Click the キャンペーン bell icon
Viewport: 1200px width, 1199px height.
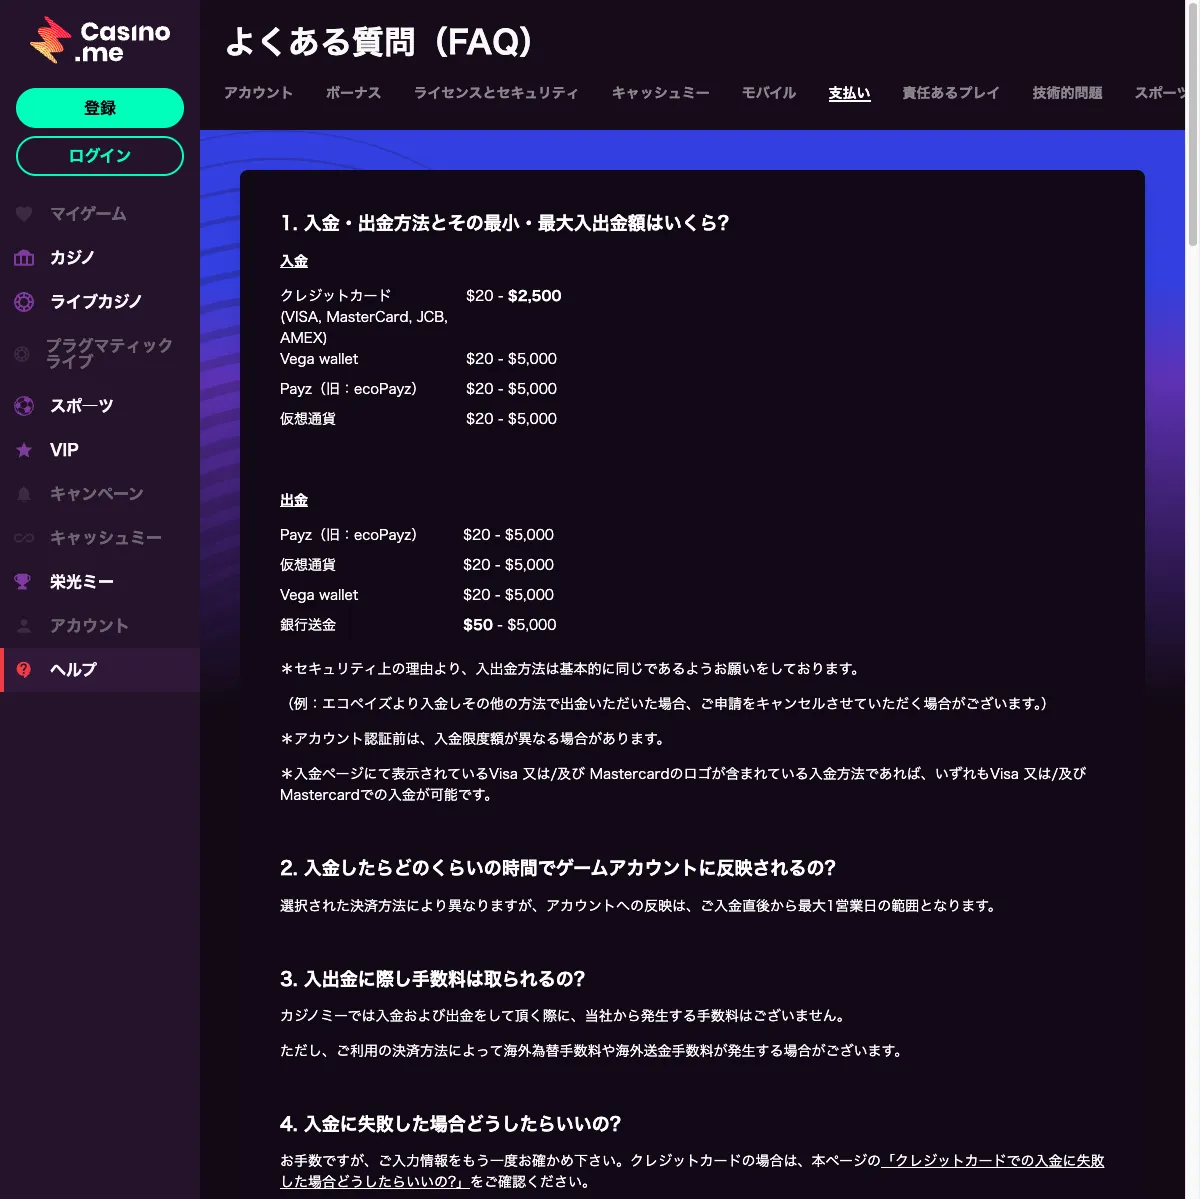click(24, 494)
